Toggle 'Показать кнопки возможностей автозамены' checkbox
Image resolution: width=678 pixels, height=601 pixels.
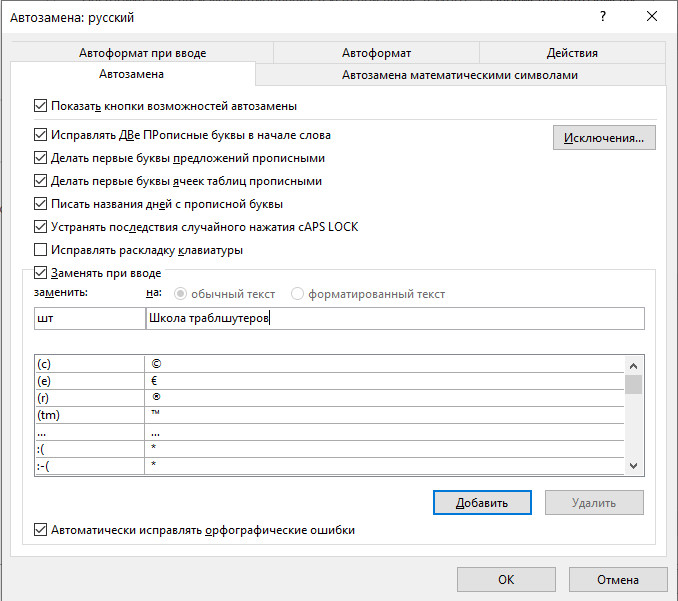coord(41,105)
